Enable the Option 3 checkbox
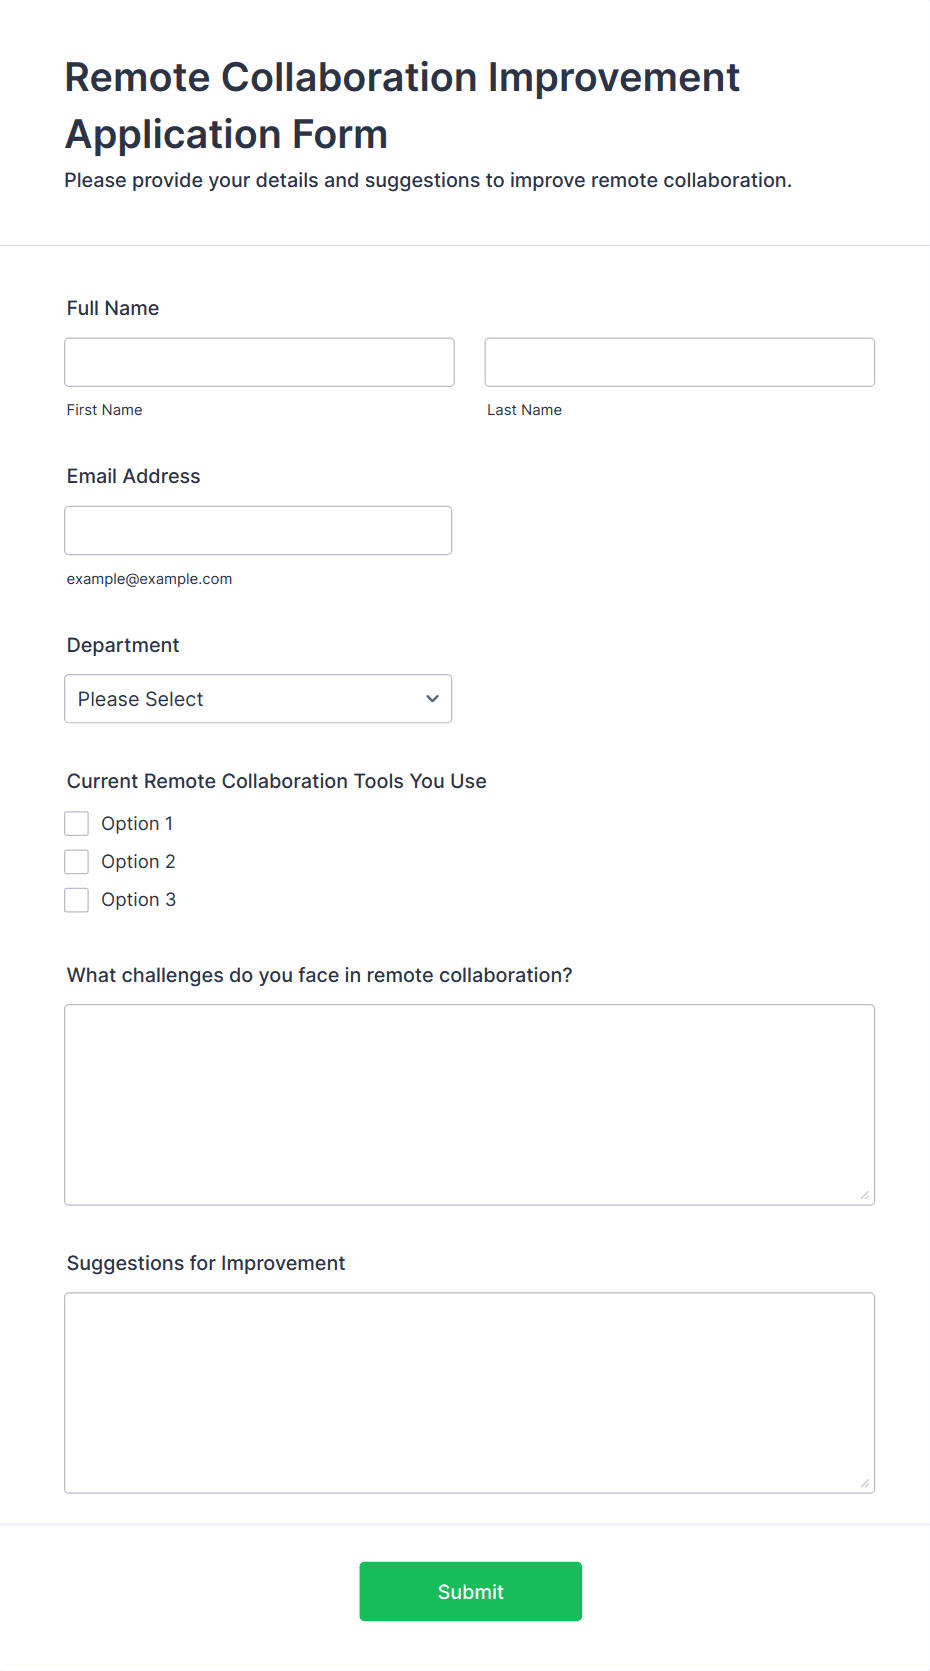Screen dimensions: 930x1671 pyautogui.click(x=77, y=900)
